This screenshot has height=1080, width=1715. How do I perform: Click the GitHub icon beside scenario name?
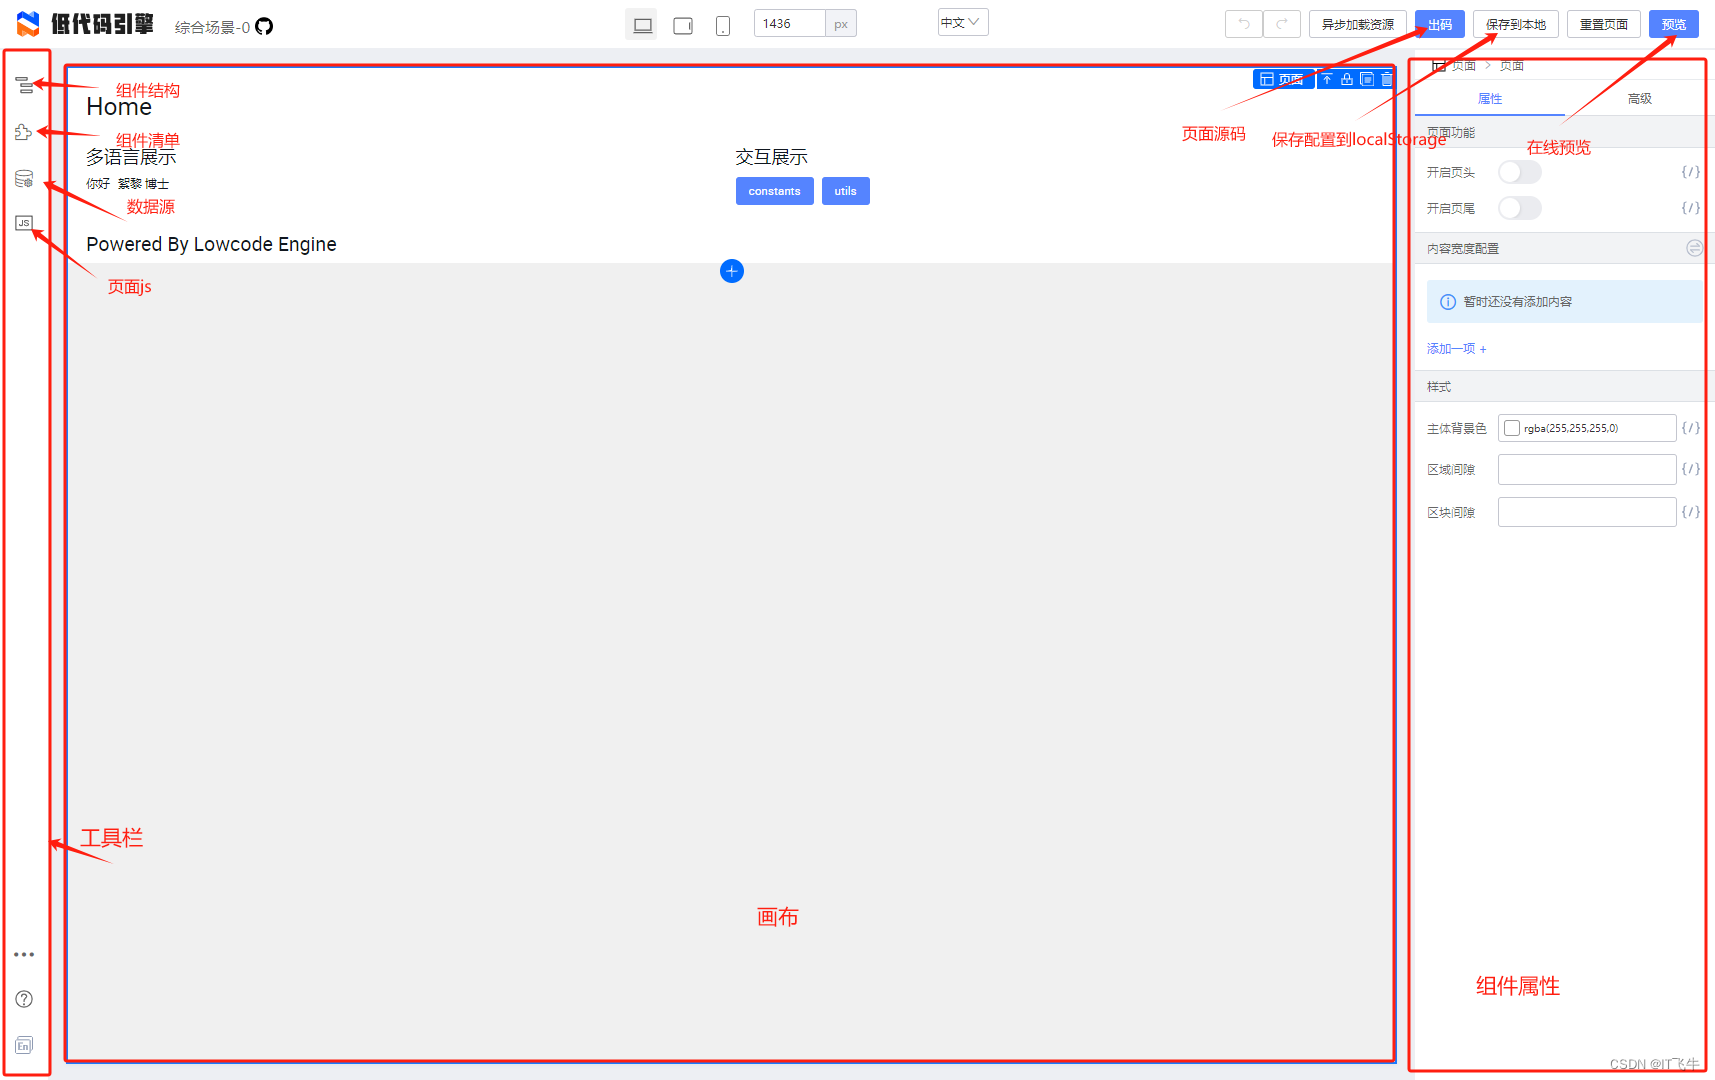[264, 26]
